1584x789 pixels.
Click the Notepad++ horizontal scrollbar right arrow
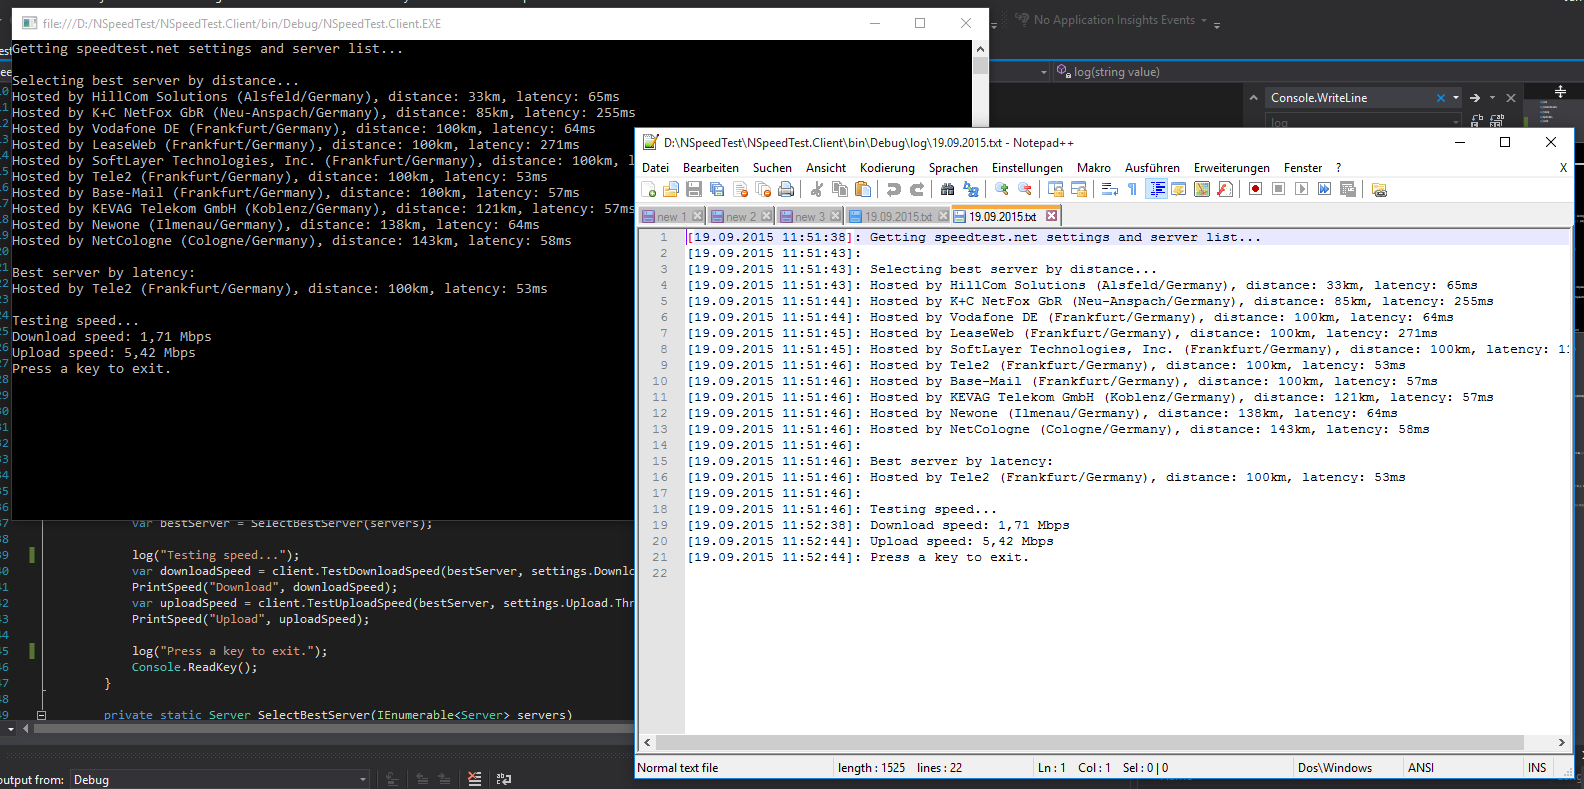coord(1562,742)
